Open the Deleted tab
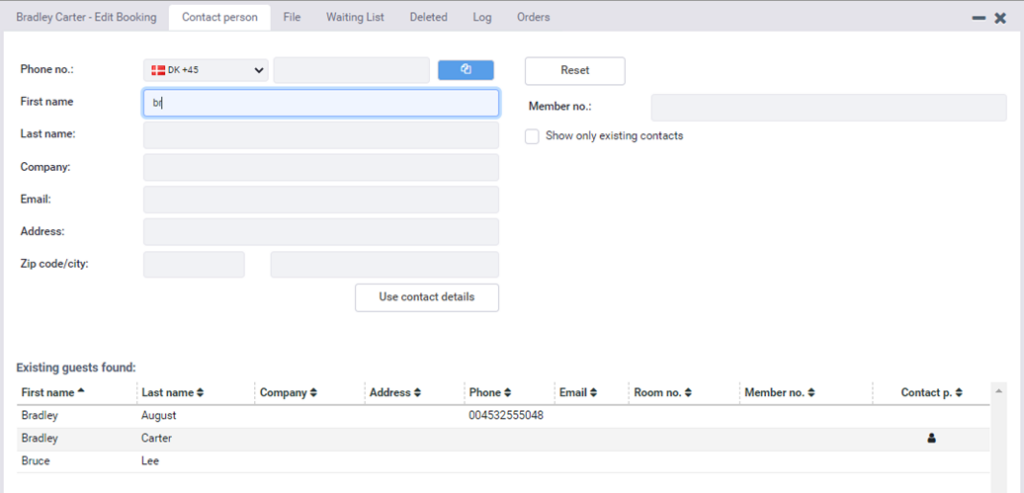The image size is (1024, 493). (x=428, y=18)
